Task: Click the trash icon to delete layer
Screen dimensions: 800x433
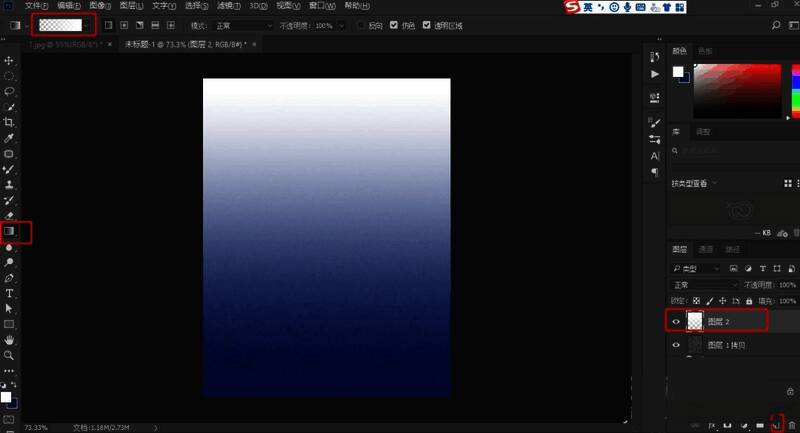Action: 791,425
